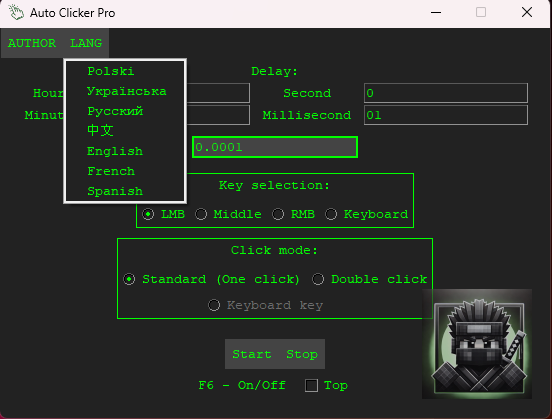The image size is (552, 419).
Task: Focus the Second delay input field
Action: click(x=446, y=93)
